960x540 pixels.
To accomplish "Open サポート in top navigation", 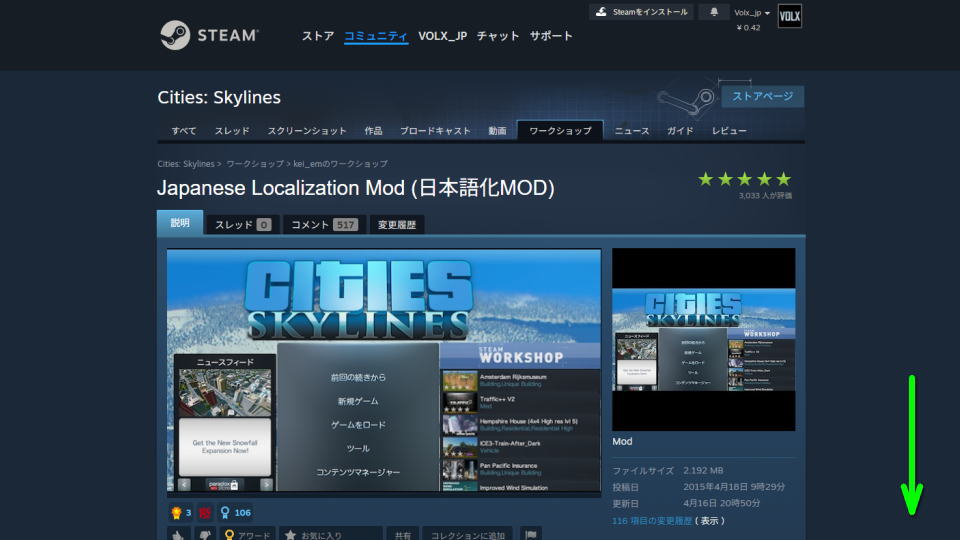I will 551,36.
